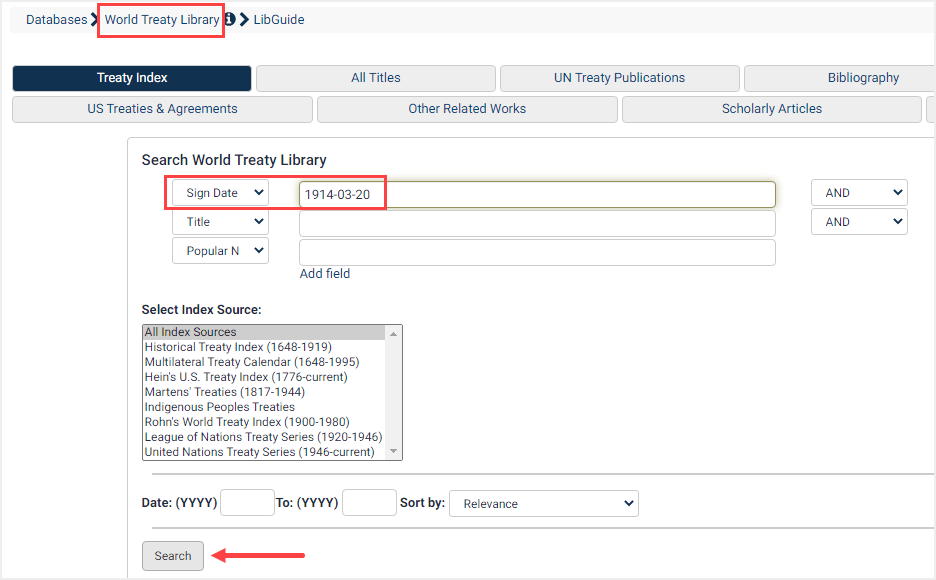Select Martens' Treaties (1817-1944)
Viewport: 936px width, 580px height.
(264, 392)
